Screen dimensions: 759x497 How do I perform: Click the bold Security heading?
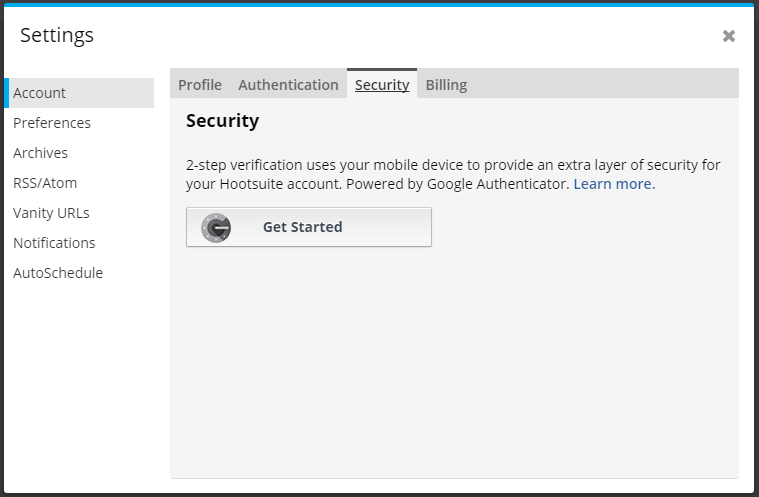tap(222, 120)
